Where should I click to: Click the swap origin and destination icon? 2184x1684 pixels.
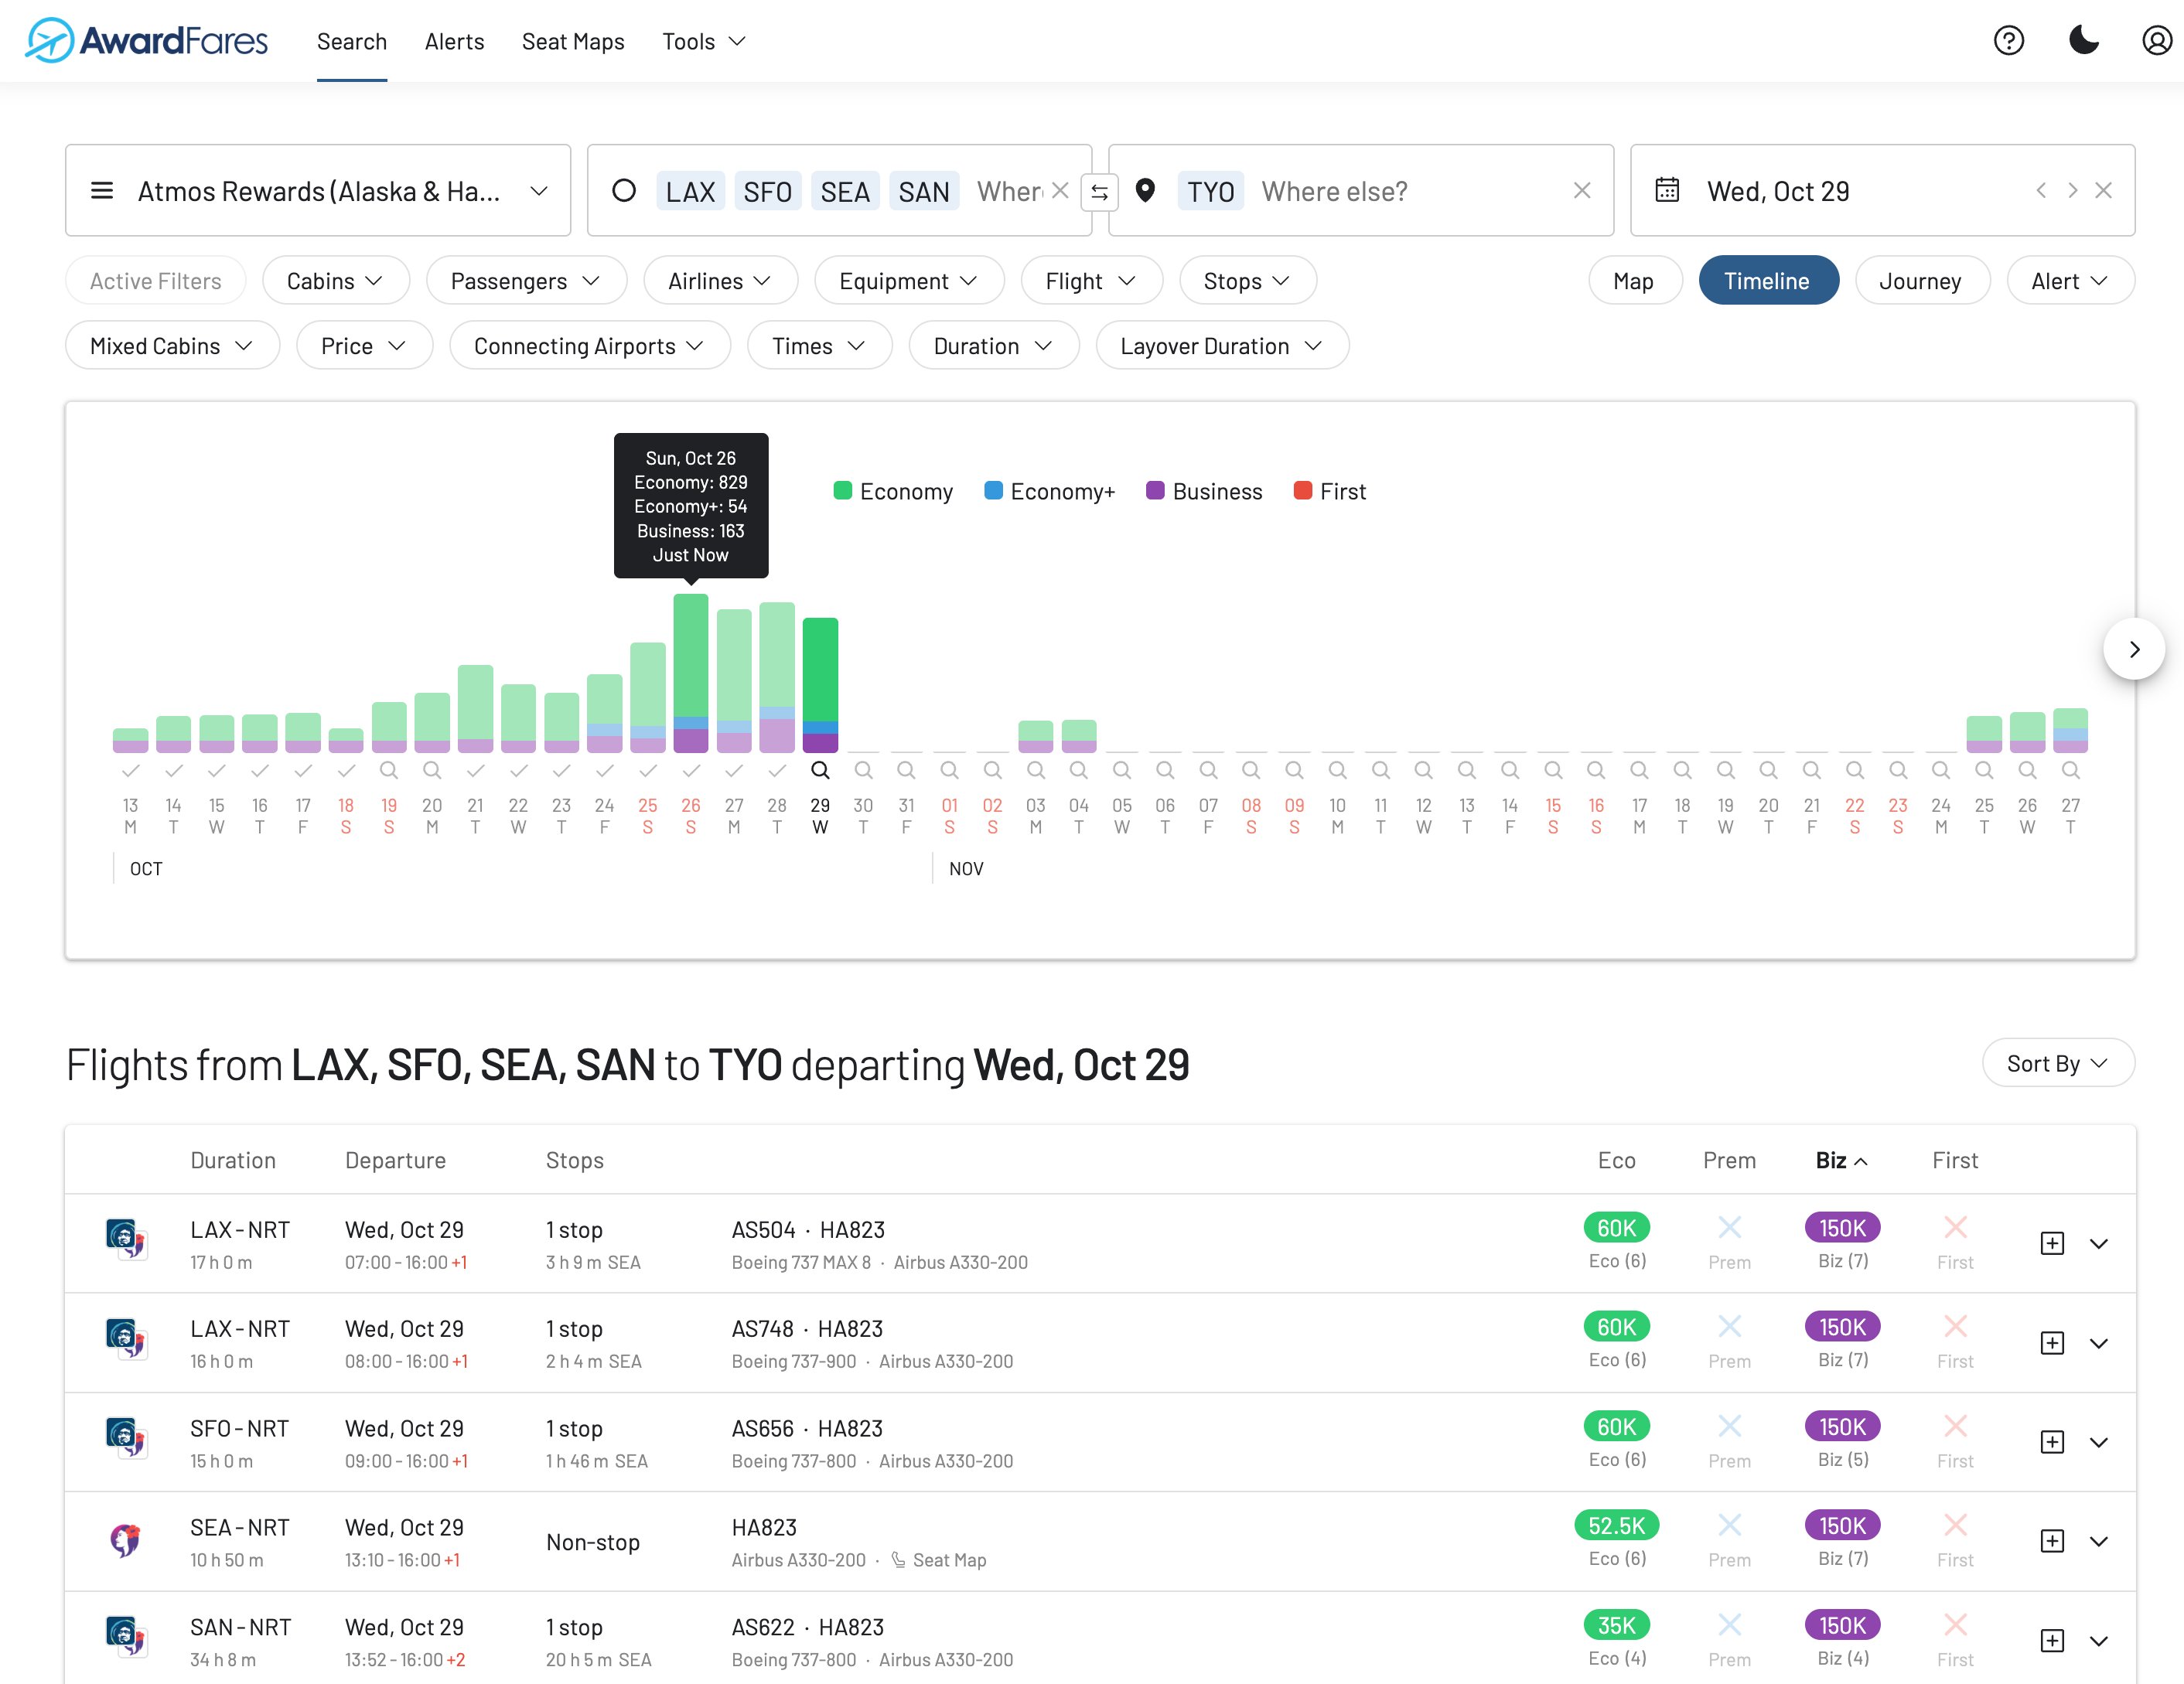(x=1099, y=192)
